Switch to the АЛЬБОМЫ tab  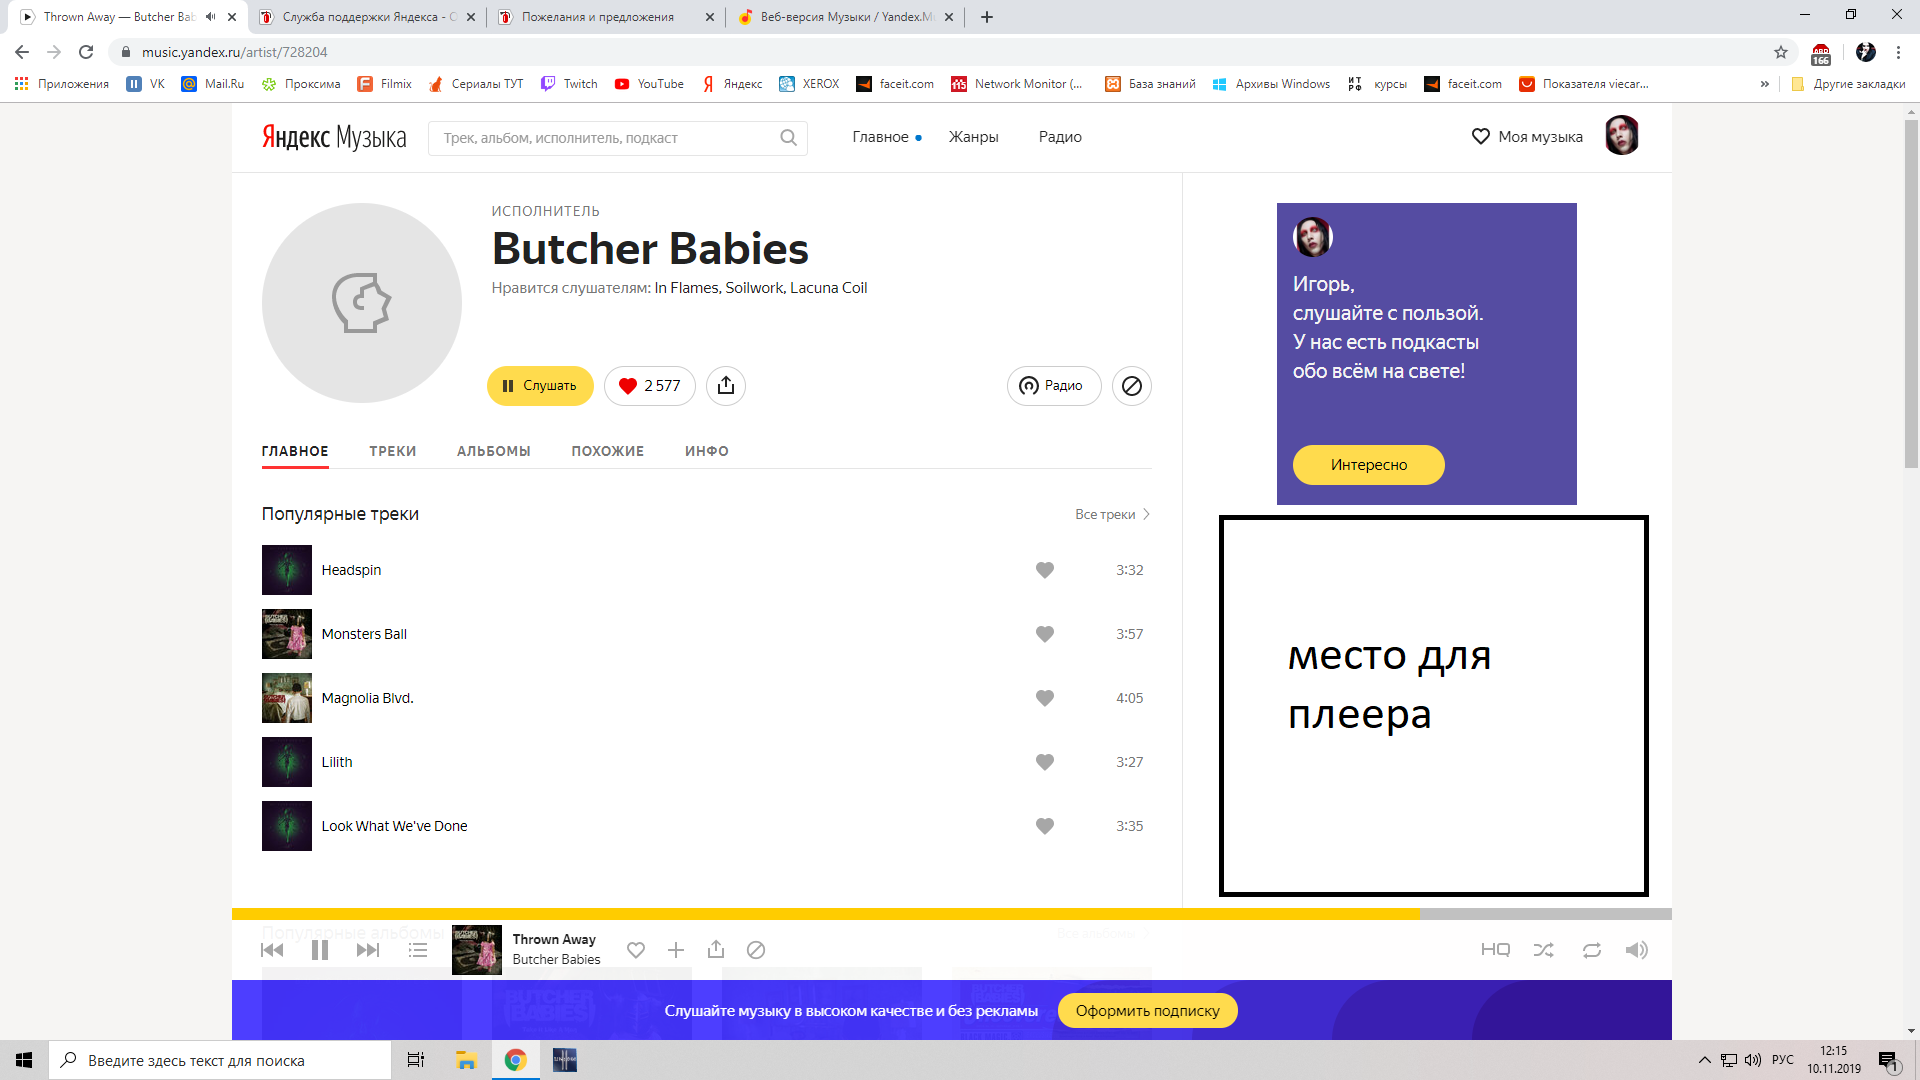click(x=494, y=451)
